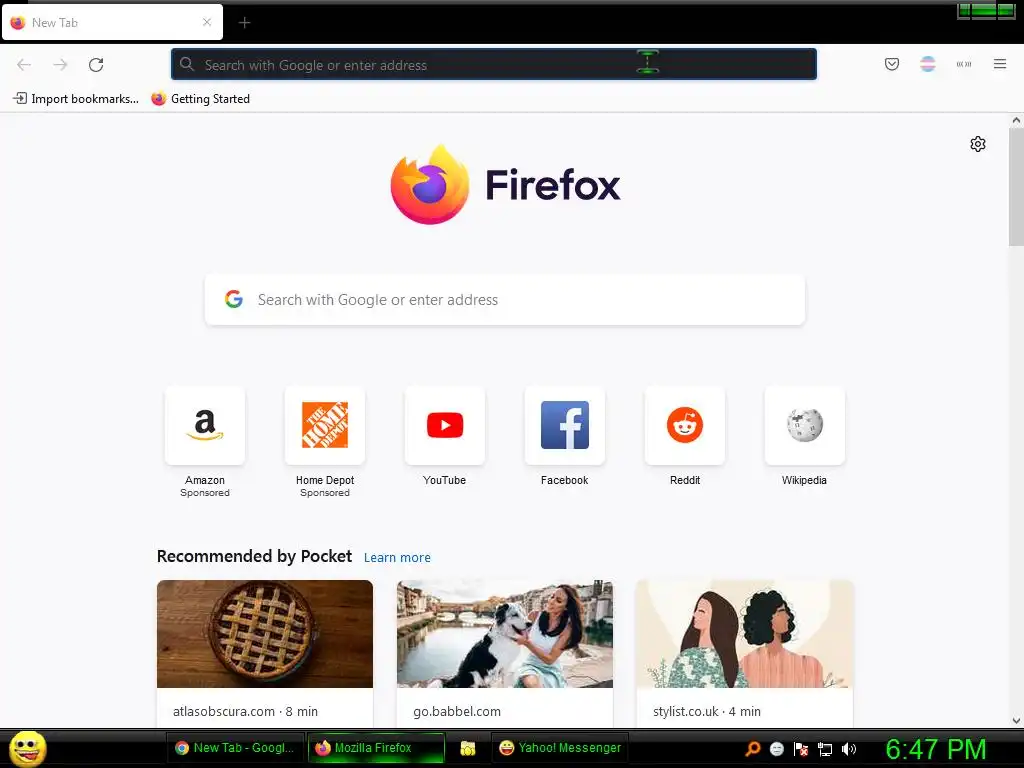1024x768 pixels.
Task: Click the go.babbel.com source label
Action: coord(456,711)
